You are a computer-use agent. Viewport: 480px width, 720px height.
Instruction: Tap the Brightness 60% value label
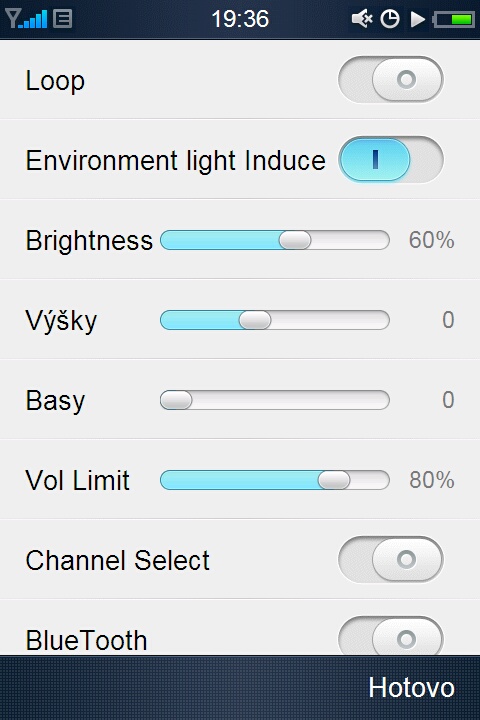tap(431, 240)
